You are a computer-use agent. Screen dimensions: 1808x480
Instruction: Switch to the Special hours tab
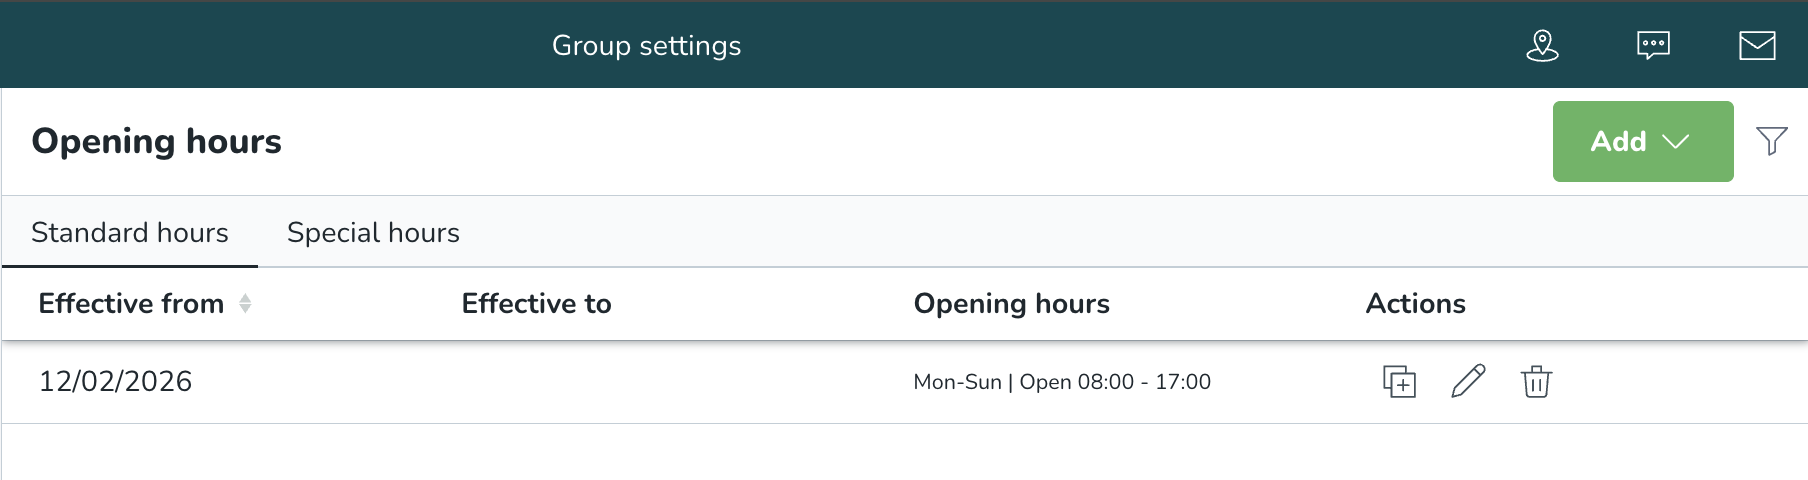pyautogui.click(x=373, y=233)
